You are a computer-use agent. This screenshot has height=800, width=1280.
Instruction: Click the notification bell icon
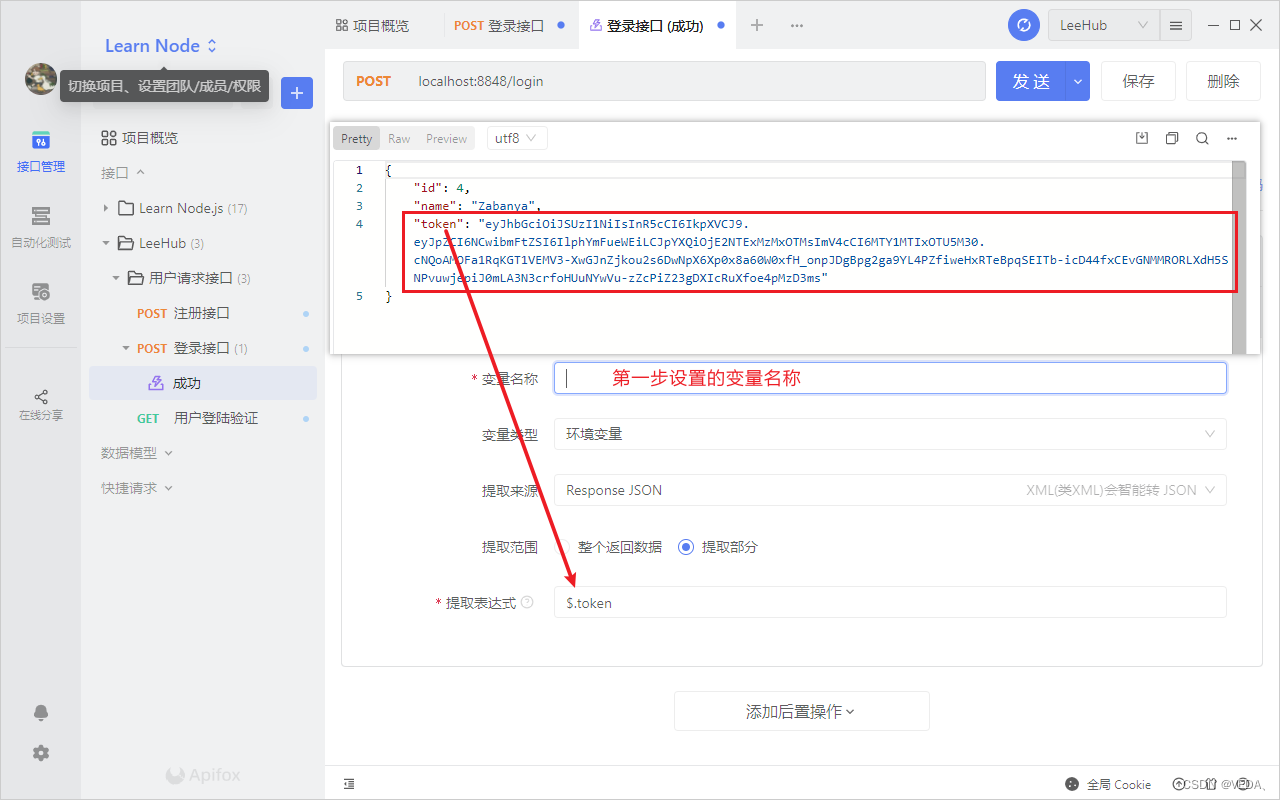click(41, 713)
